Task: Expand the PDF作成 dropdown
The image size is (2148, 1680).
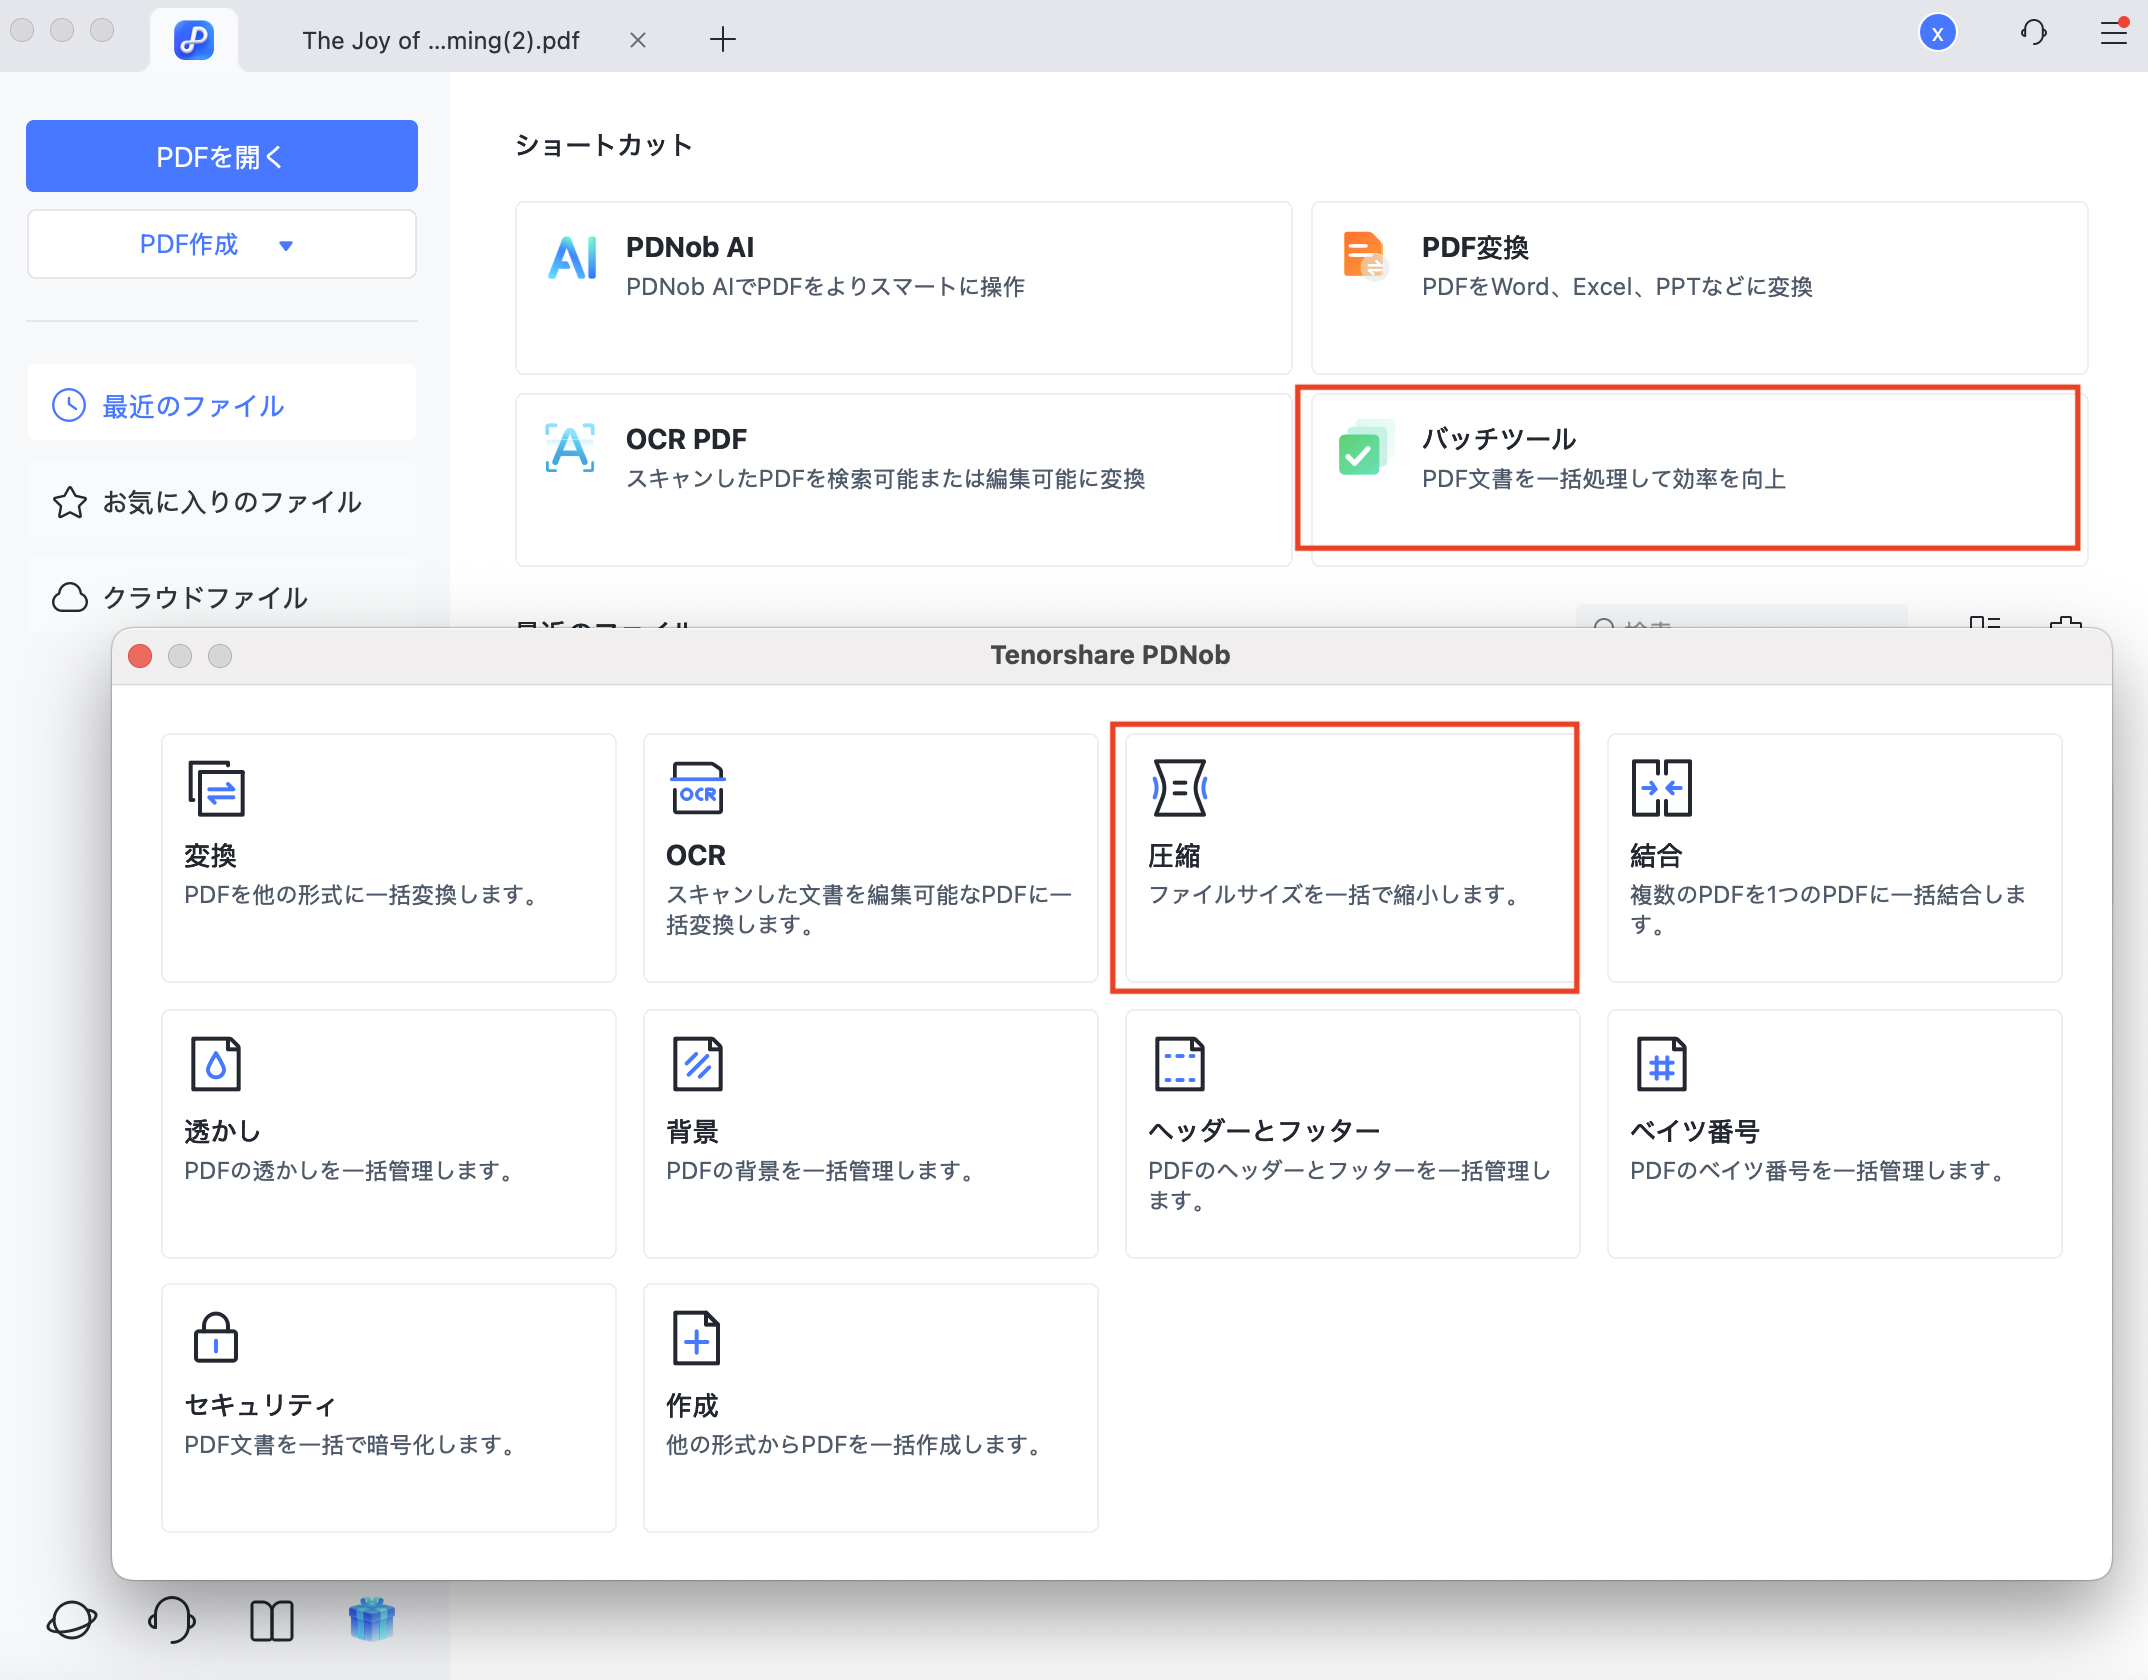Action: coord(221,243)
